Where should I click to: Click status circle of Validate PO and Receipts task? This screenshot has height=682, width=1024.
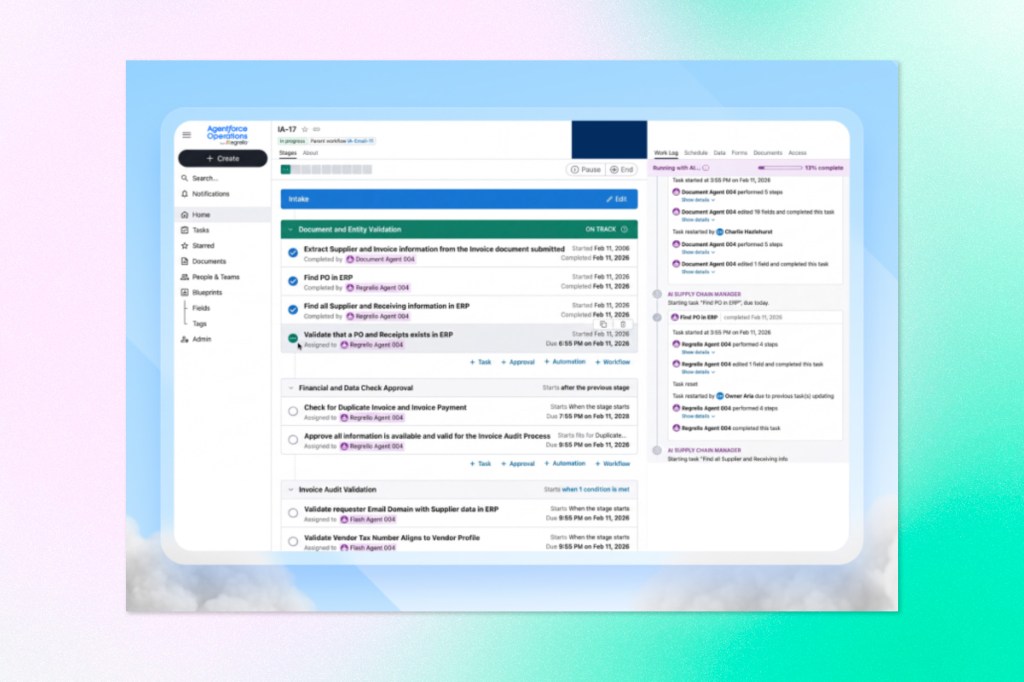[x=293, y=338]
